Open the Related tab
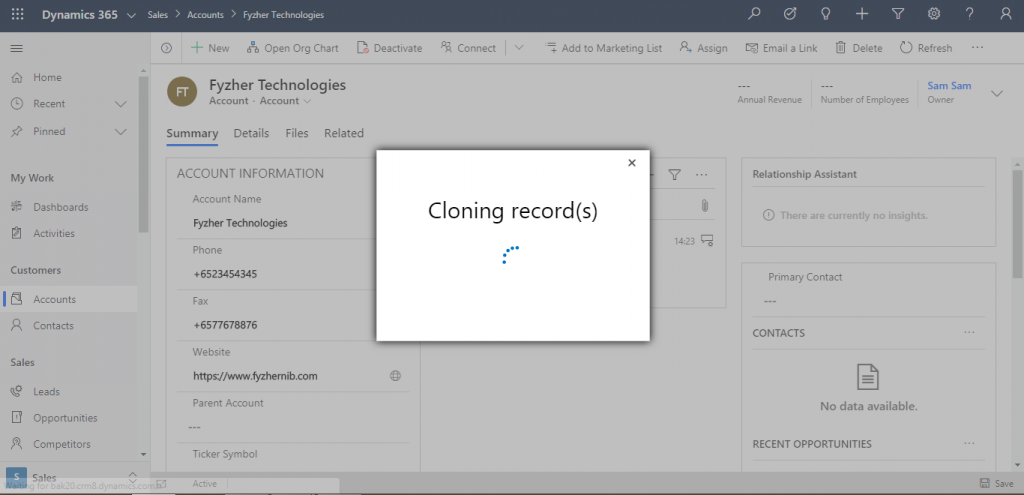This screenshot has width=1024, height=495. coord(343,133)
